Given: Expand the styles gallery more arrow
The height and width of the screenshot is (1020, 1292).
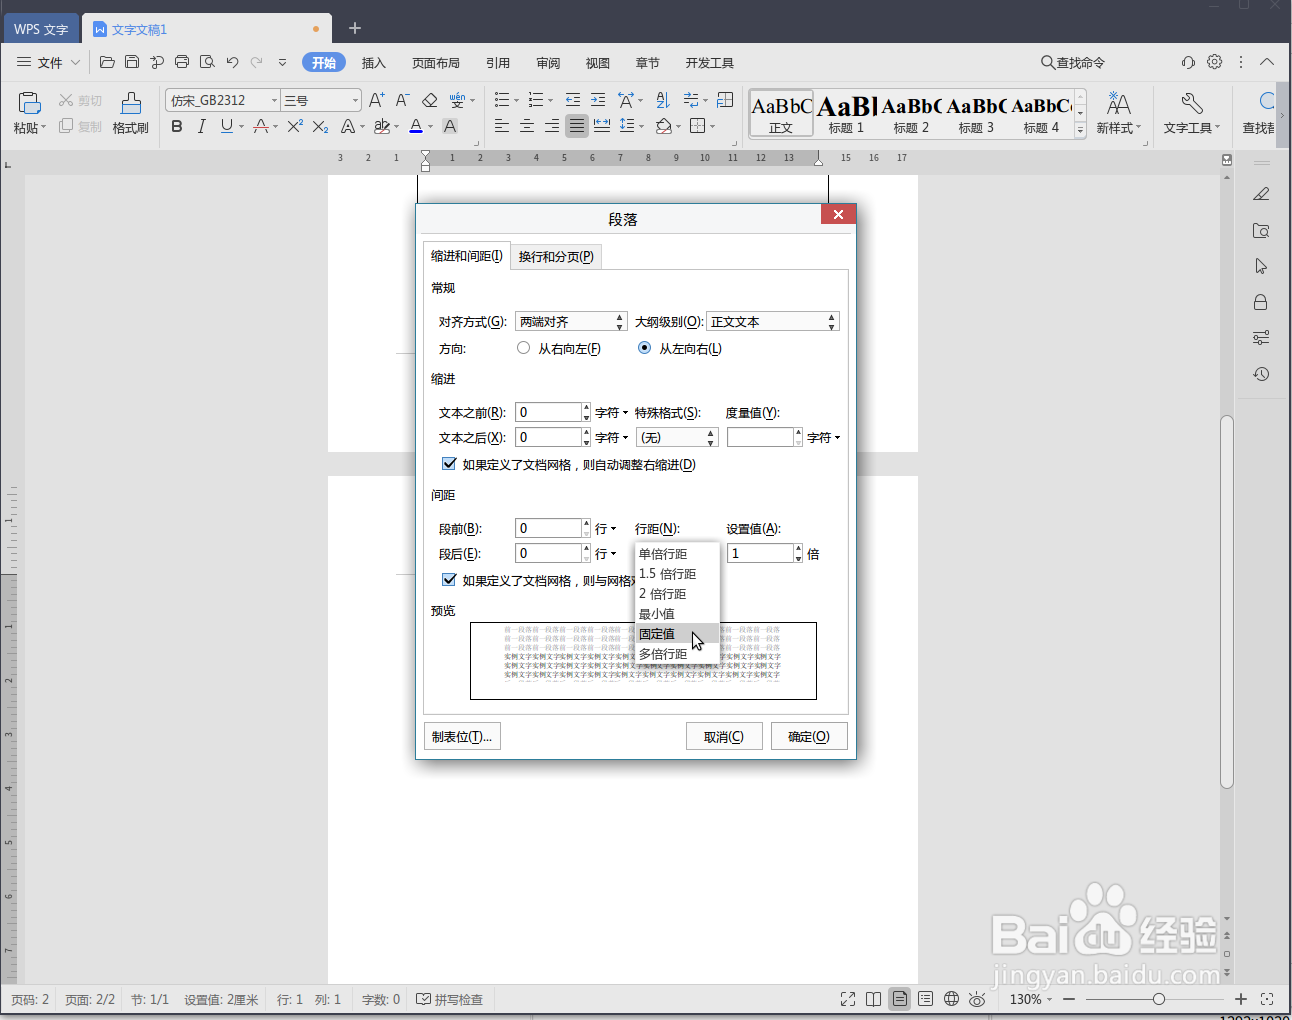Looking at the screenshot, I should [x=1080, y=130].
